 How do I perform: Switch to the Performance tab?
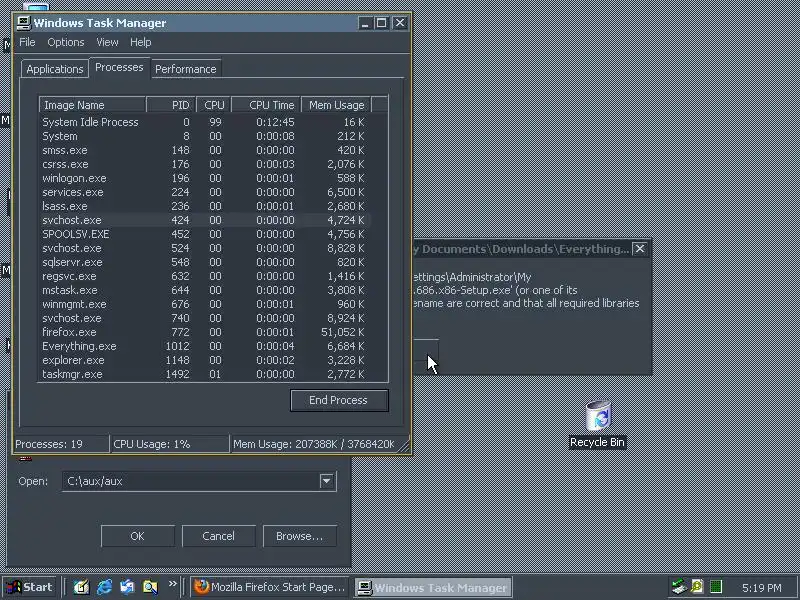tap(186, 69)
